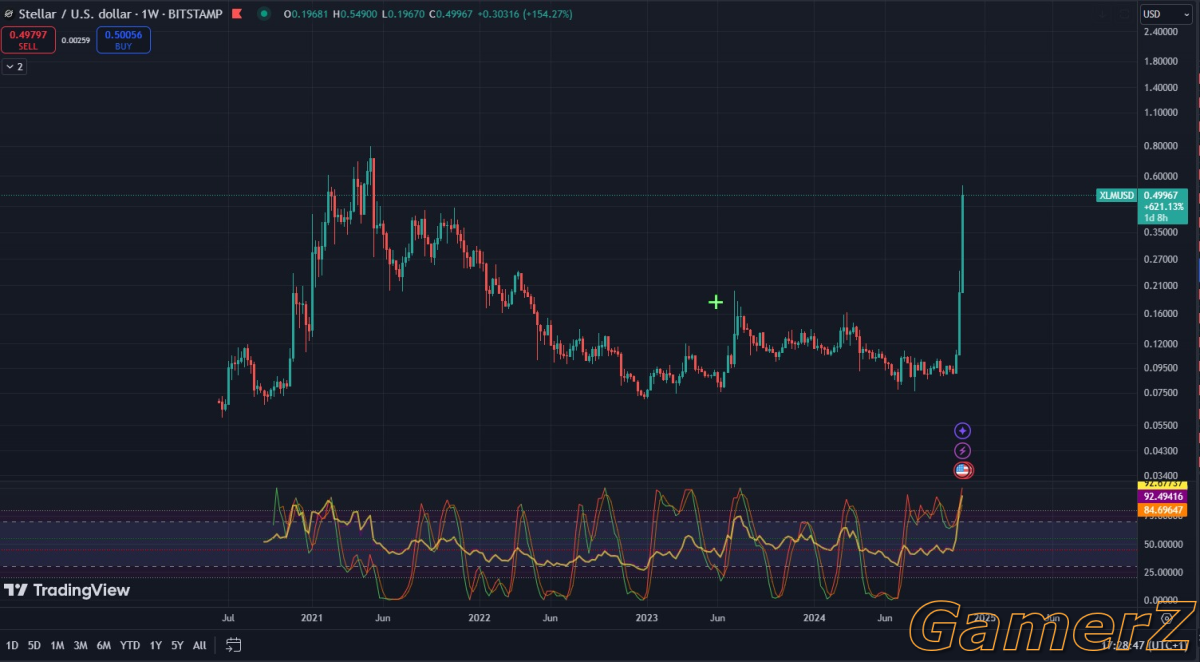This screenshot has height=662, width=1200.
Task: Open the purple lightning bolt event marker
Action: coord(962,451)
